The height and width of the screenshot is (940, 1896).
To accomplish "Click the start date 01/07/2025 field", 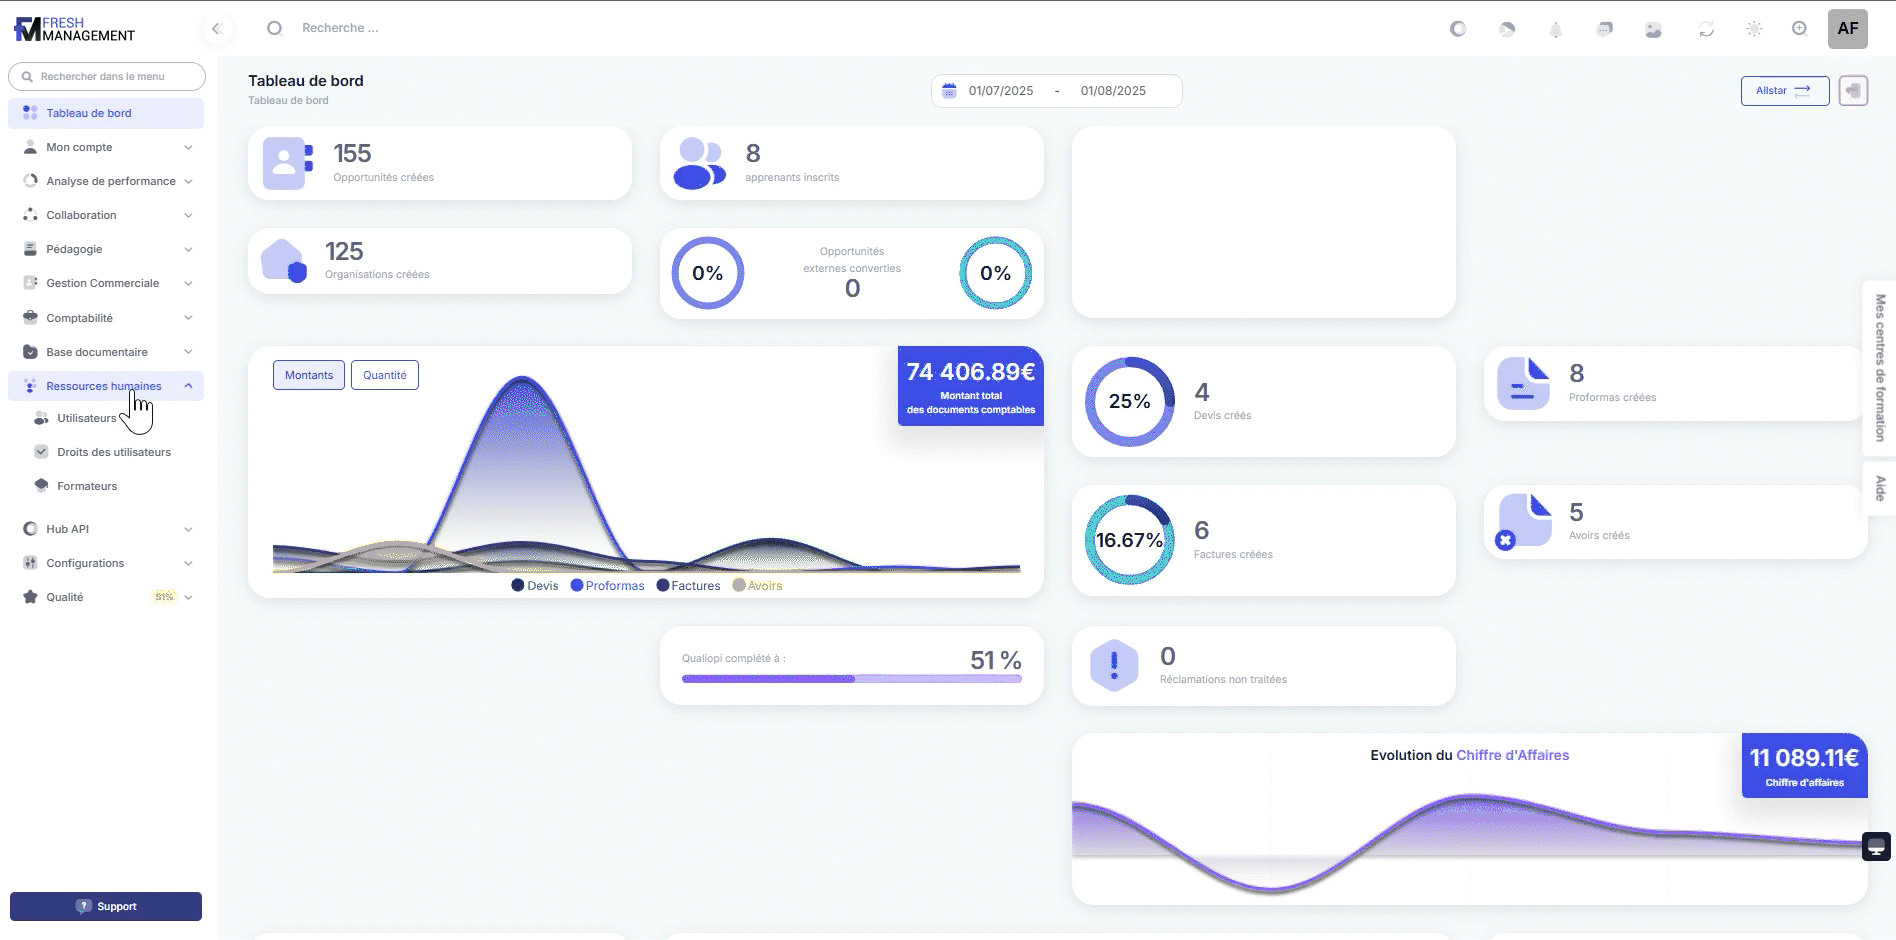I will tap(1000, 91).
